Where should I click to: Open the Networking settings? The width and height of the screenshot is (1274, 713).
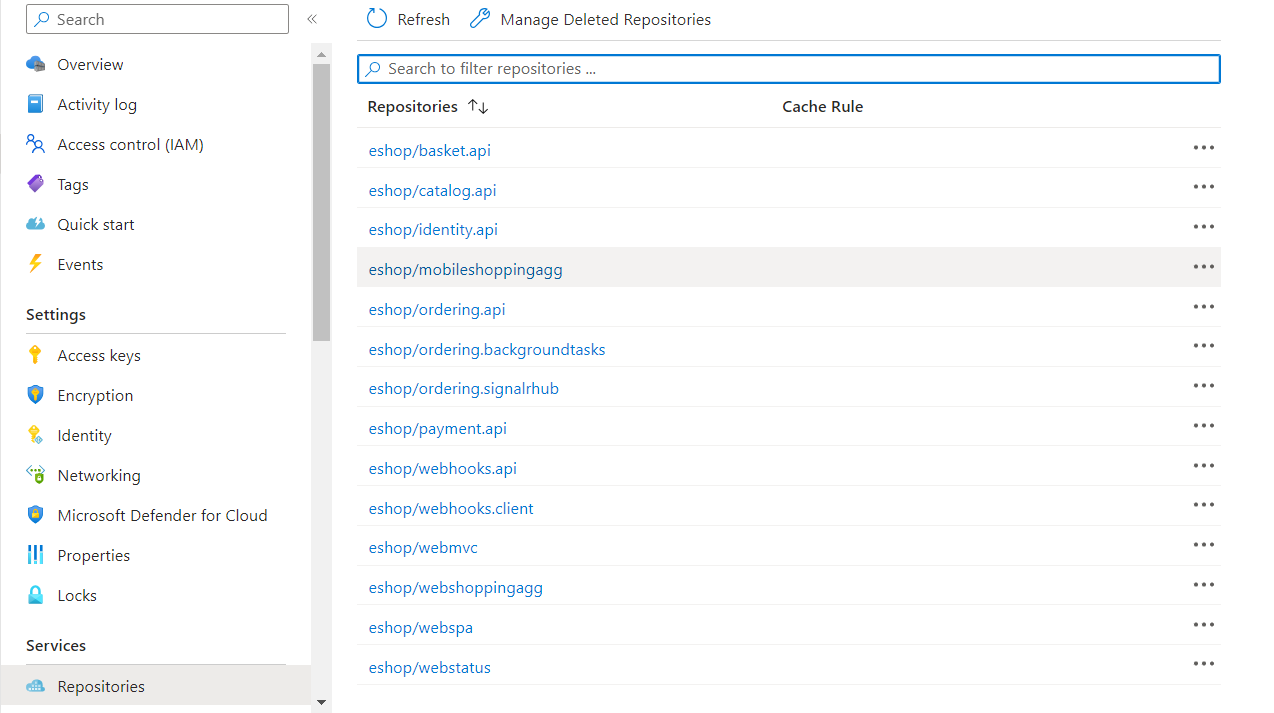(98, 475)
